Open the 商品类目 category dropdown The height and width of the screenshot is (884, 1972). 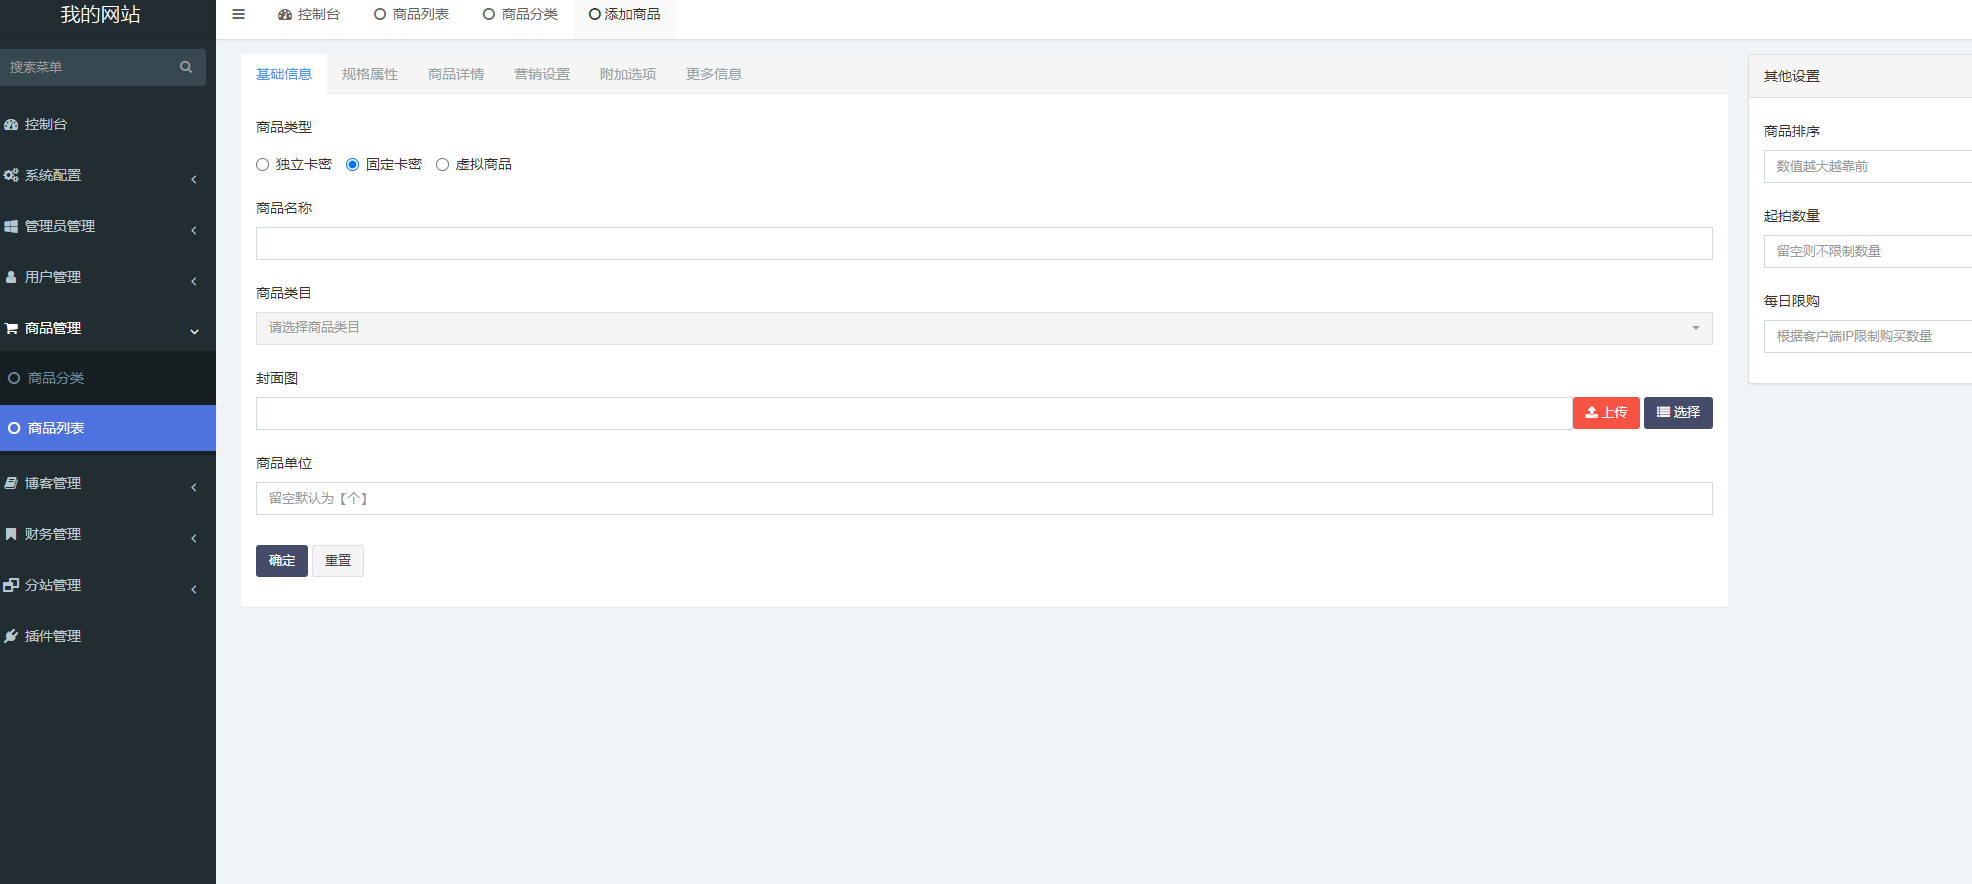pyautogui.click(x=983, y=328)
